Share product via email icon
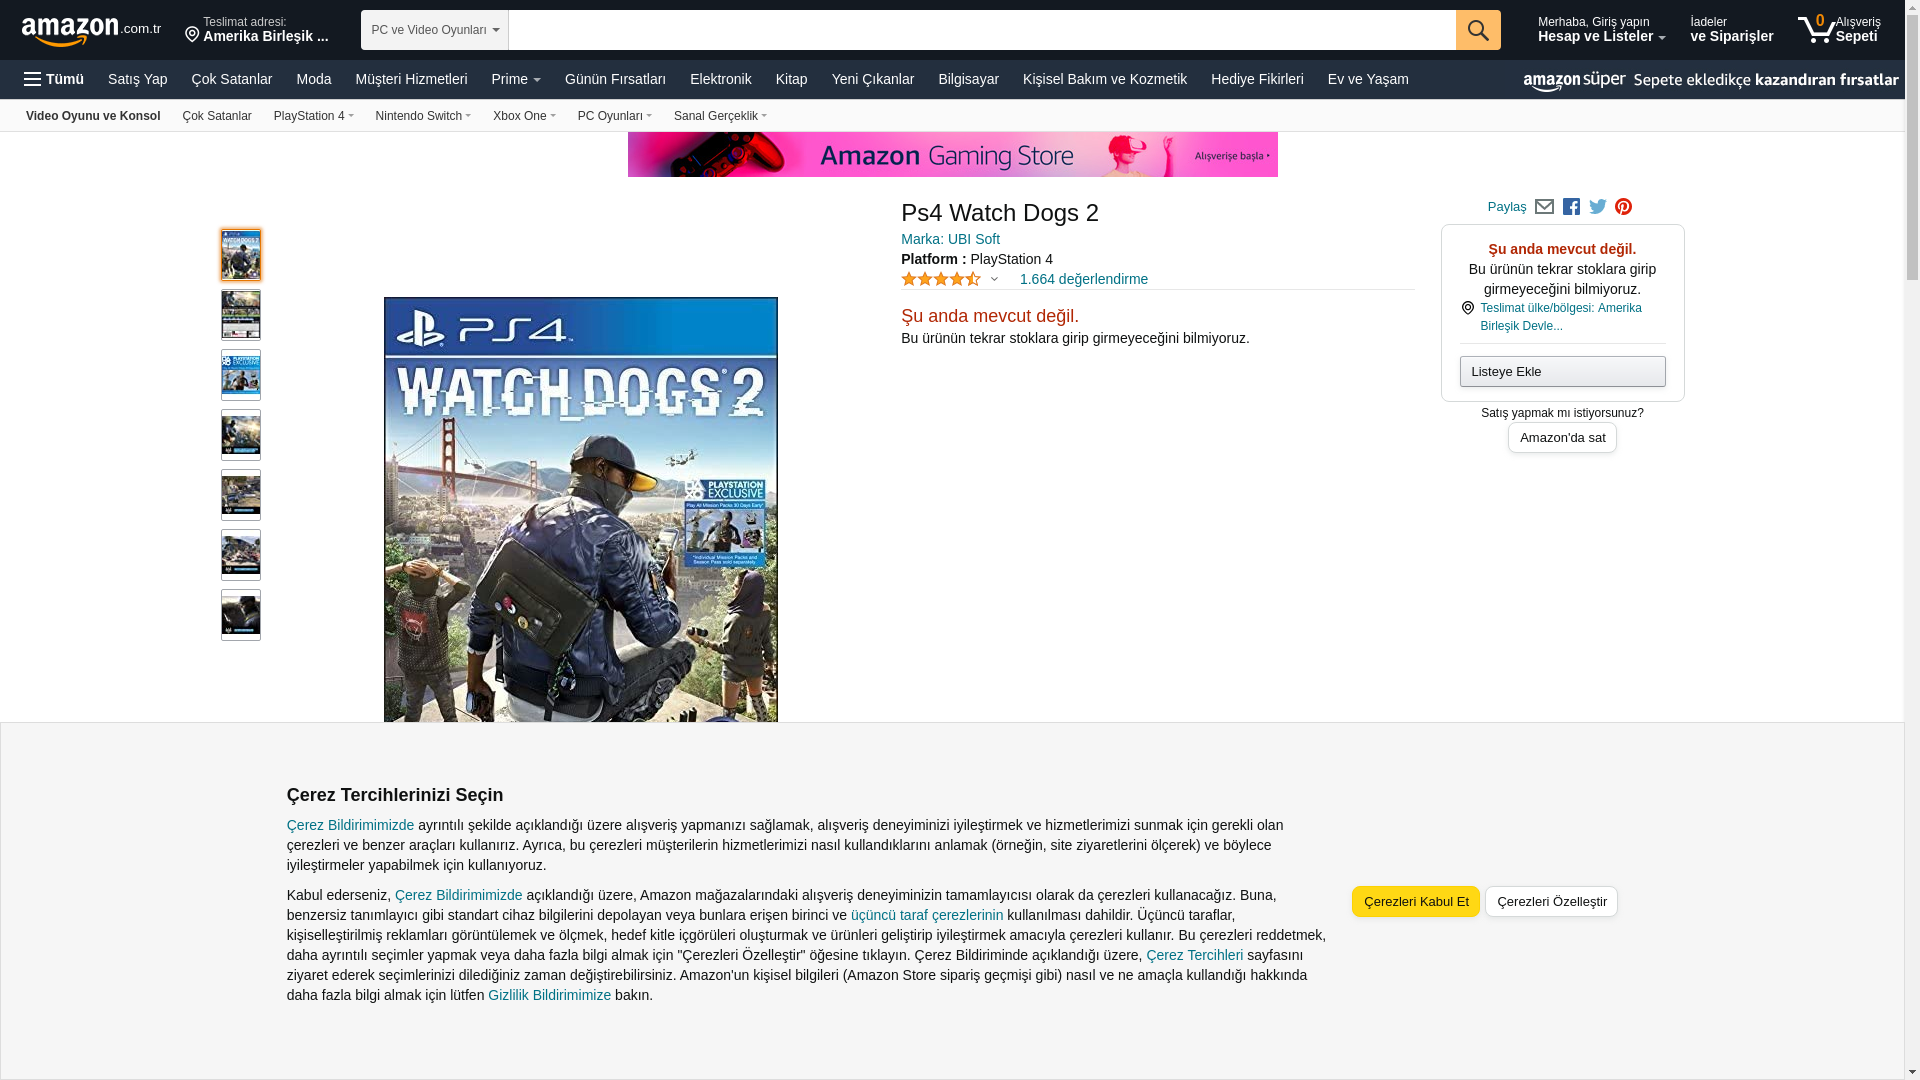 coord(1544,207)
